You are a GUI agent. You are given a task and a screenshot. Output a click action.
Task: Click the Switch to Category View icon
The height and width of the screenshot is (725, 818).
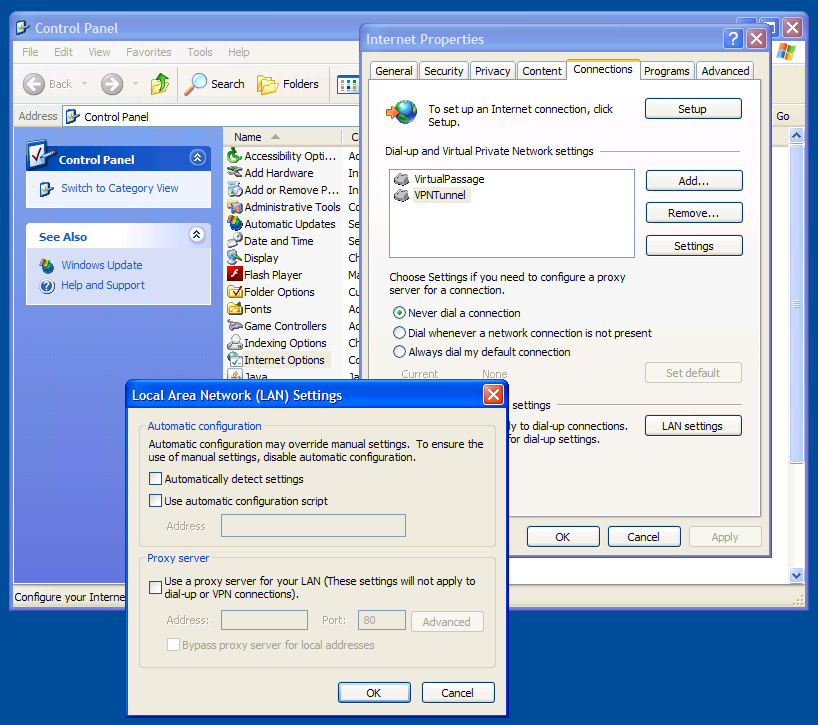(46, 189)
